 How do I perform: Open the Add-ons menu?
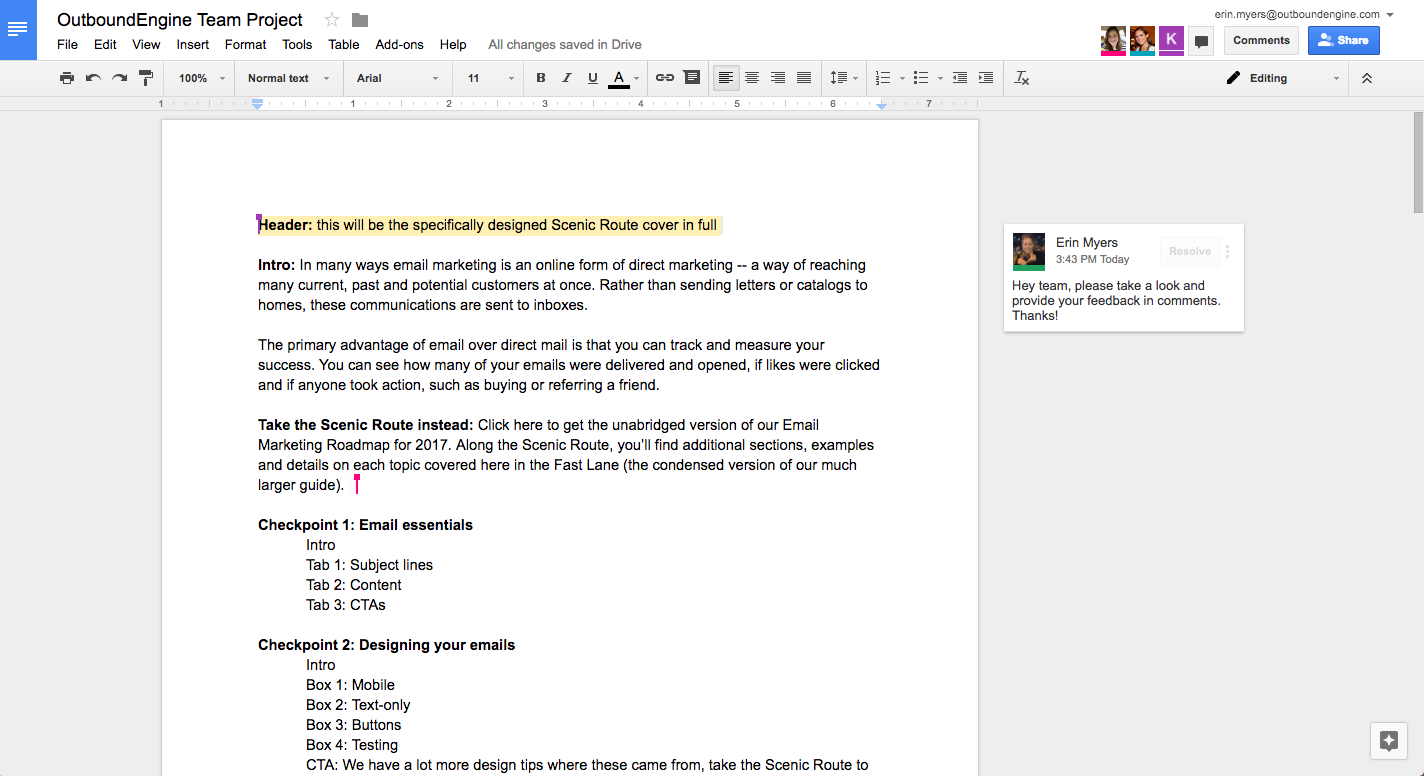pyautogui.click(x=399, y=44)
